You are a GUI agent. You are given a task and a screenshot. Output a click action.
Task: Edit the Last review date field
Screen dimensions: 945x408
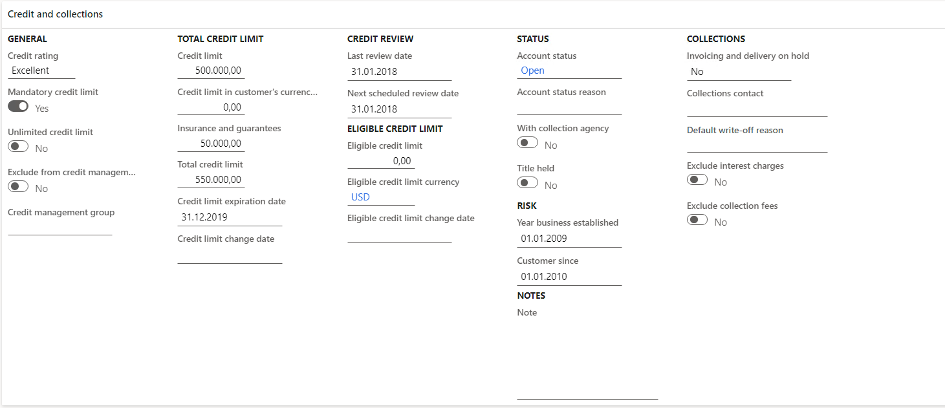point(398,72)
